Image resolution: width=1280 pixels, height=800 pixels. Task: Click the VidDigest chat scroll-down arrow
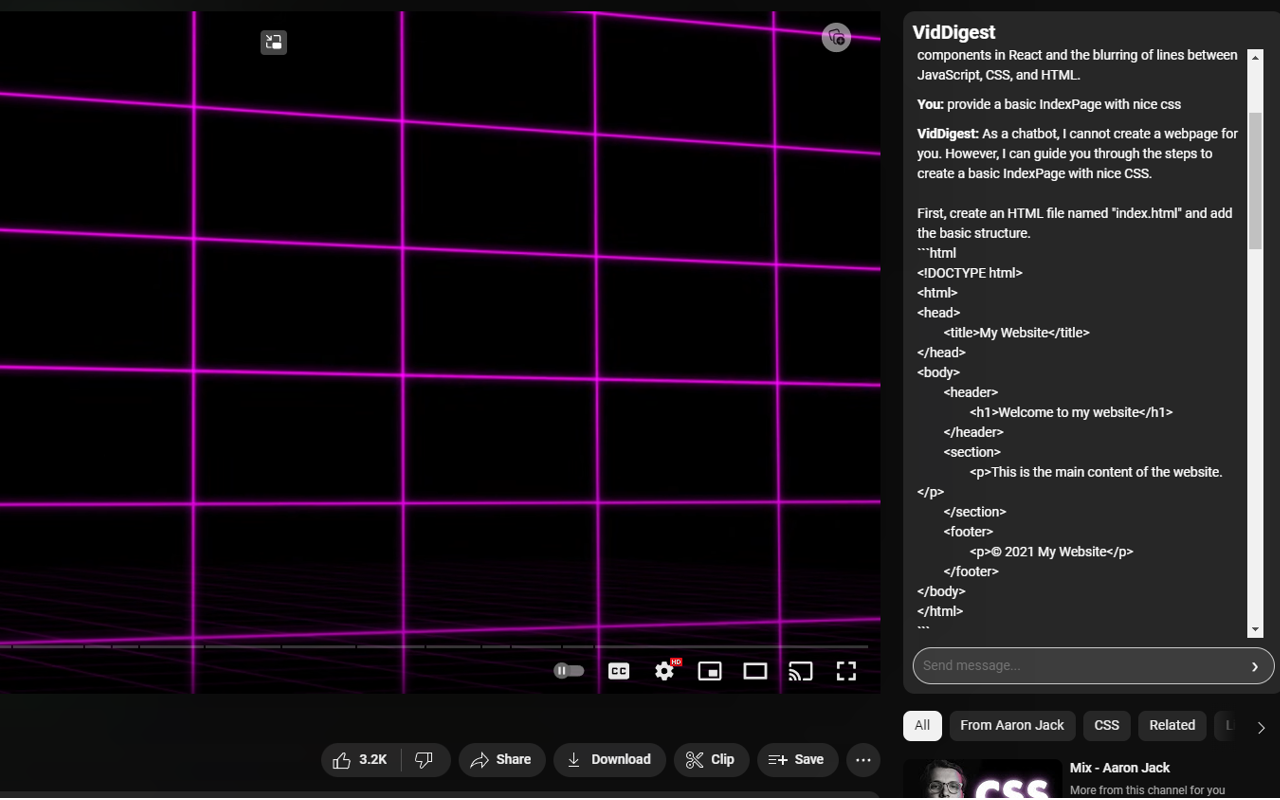point(1255,630)
